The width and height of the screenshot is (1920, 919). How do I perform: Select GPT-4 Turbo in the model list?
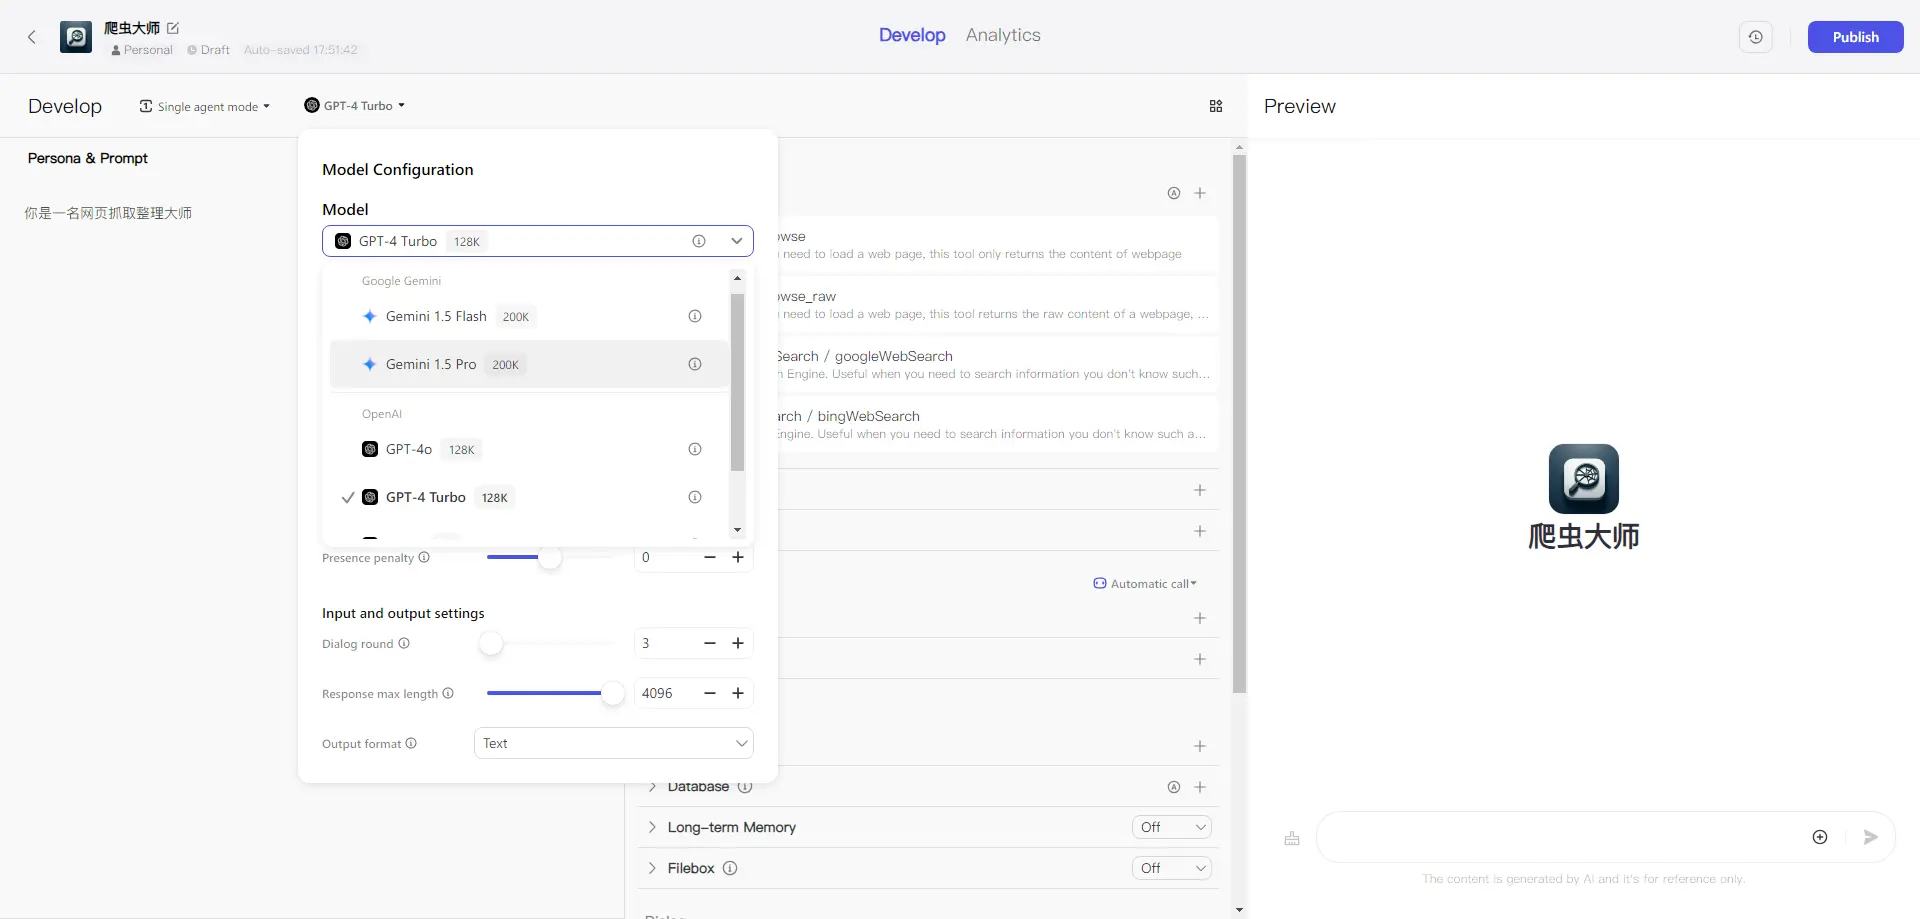(x=529, y=497)
